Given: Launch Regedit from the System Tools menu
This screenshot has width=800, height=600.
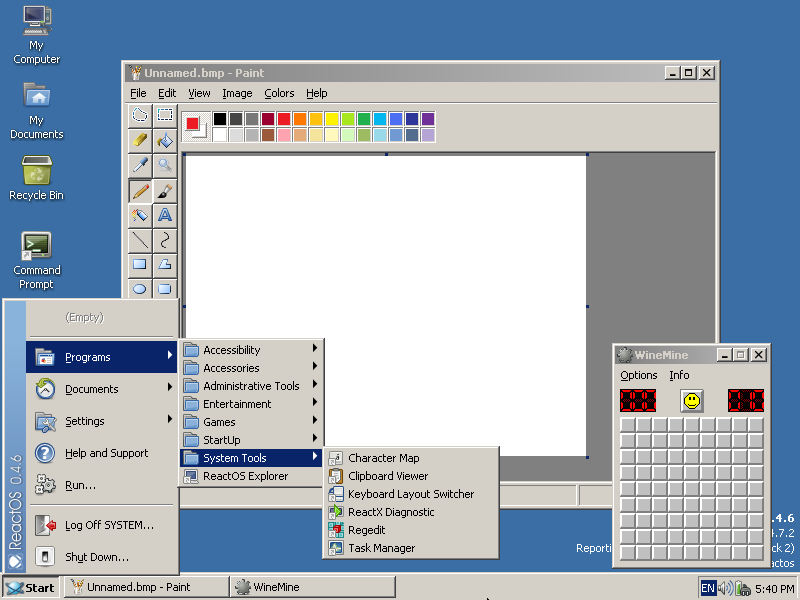Looking at the screenshot, I should 411,530.
